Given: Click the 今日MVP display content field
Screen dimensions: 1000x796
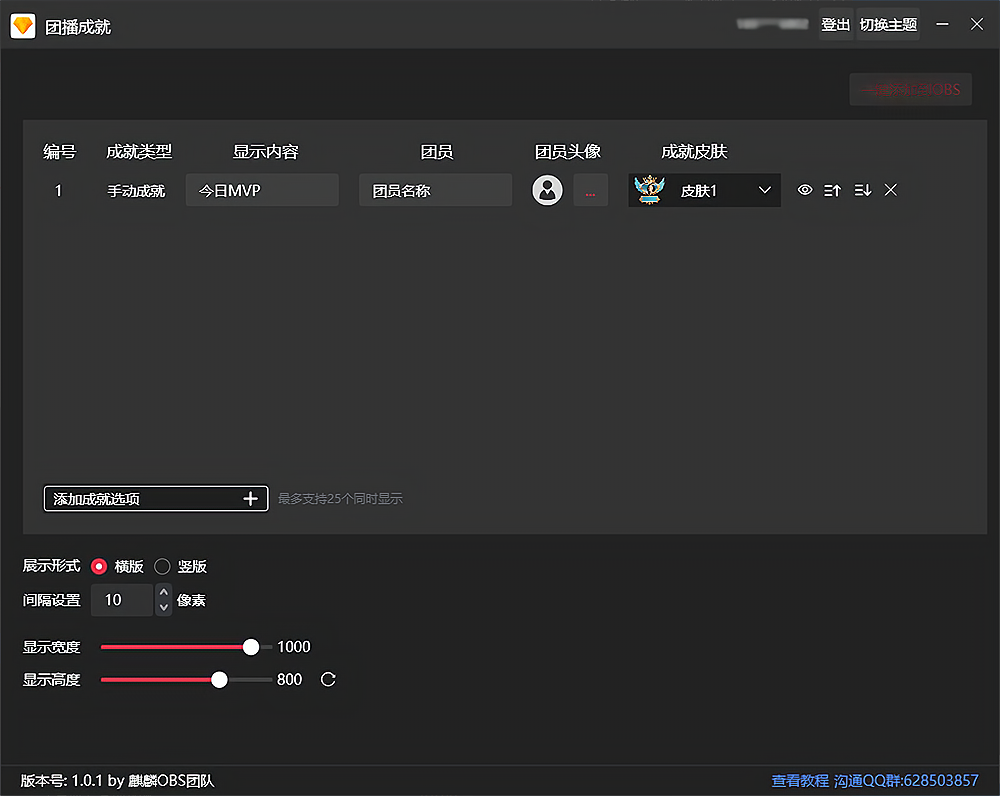Looking at the screenshot, I should click(262, 190).
